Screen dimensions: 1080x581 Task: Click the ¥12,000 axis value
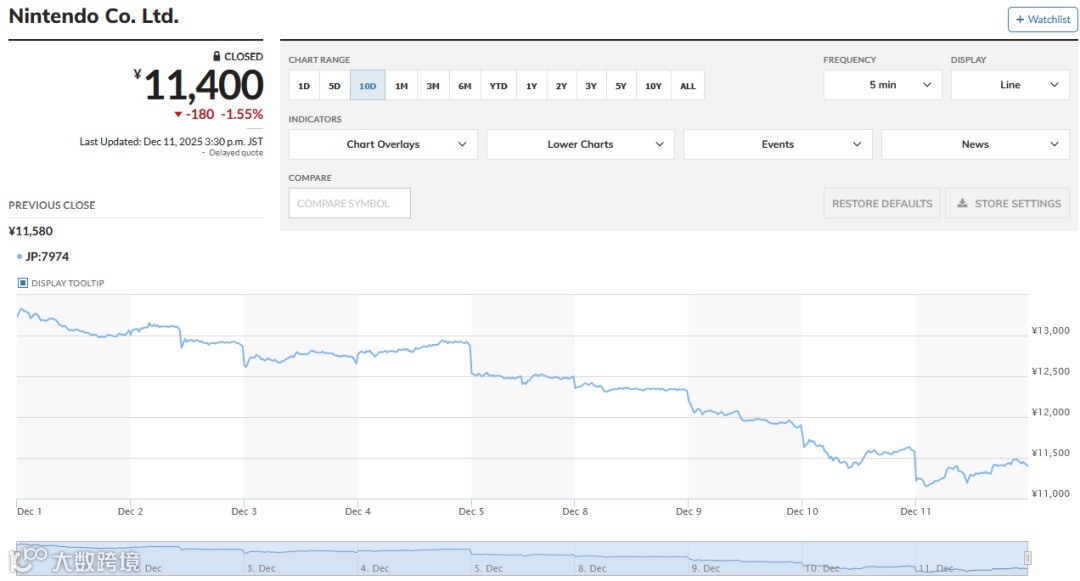(1050, 412)
